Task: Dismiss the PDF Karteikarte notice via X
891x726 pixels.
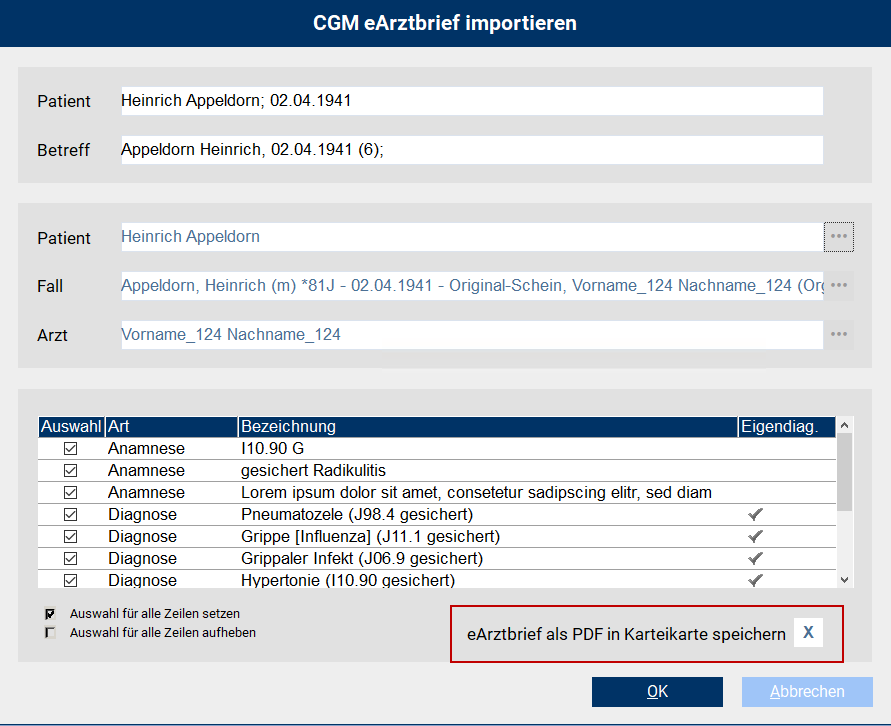Action: pos(808,632)
